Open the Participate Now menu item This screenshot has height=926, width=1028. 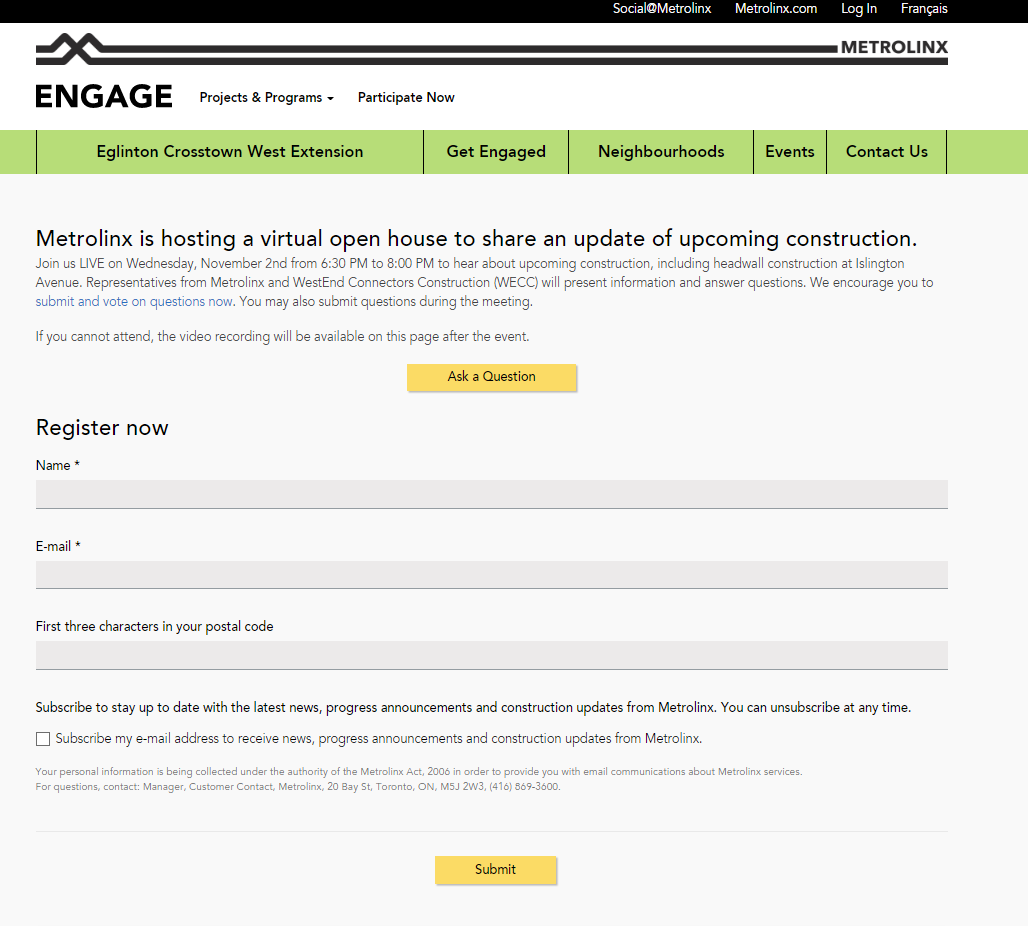coord(406,97)
